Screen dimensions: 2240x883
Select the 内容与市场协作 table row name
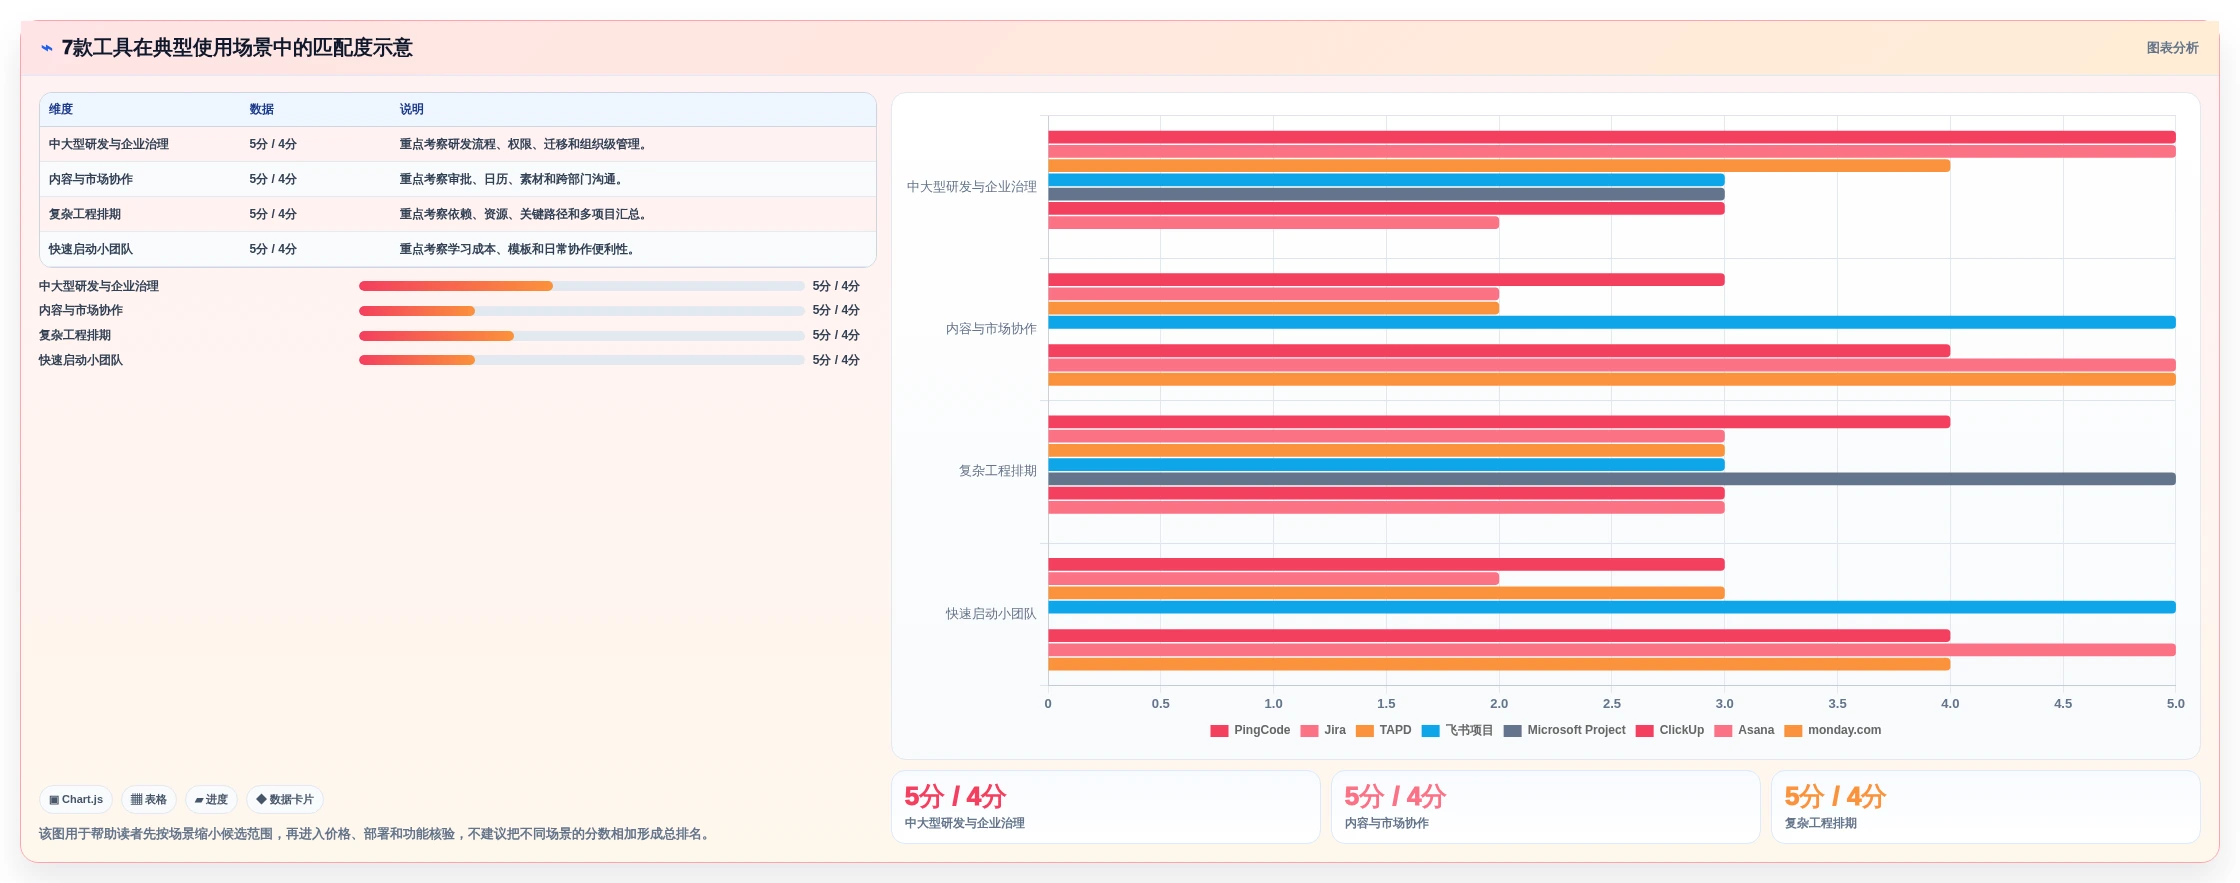click(91, 179)
